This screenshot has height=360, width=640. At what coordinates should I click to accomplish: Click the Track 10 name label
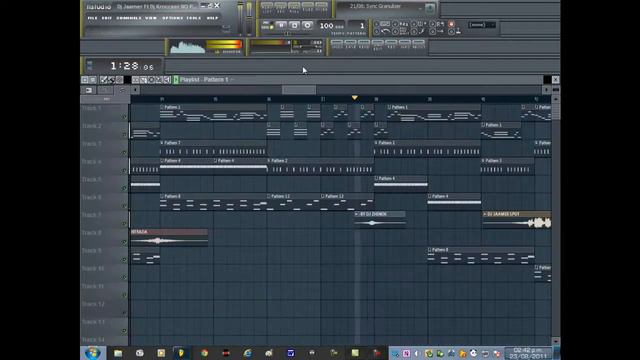93,269
